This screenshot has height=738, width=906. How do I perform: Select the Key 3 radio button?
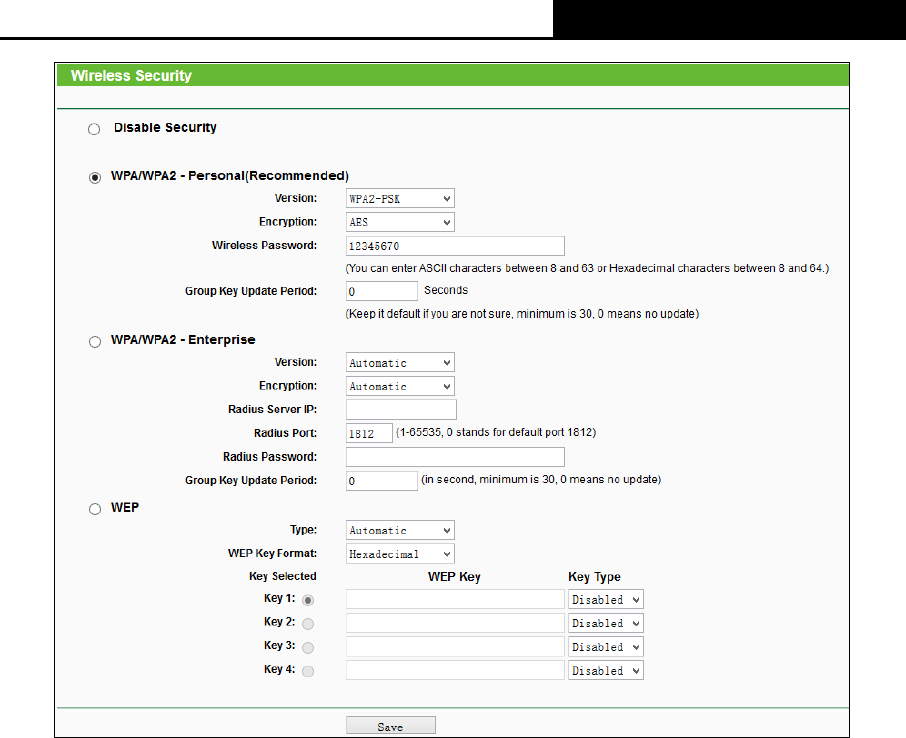pyautogui.click(x=308, y=647)
